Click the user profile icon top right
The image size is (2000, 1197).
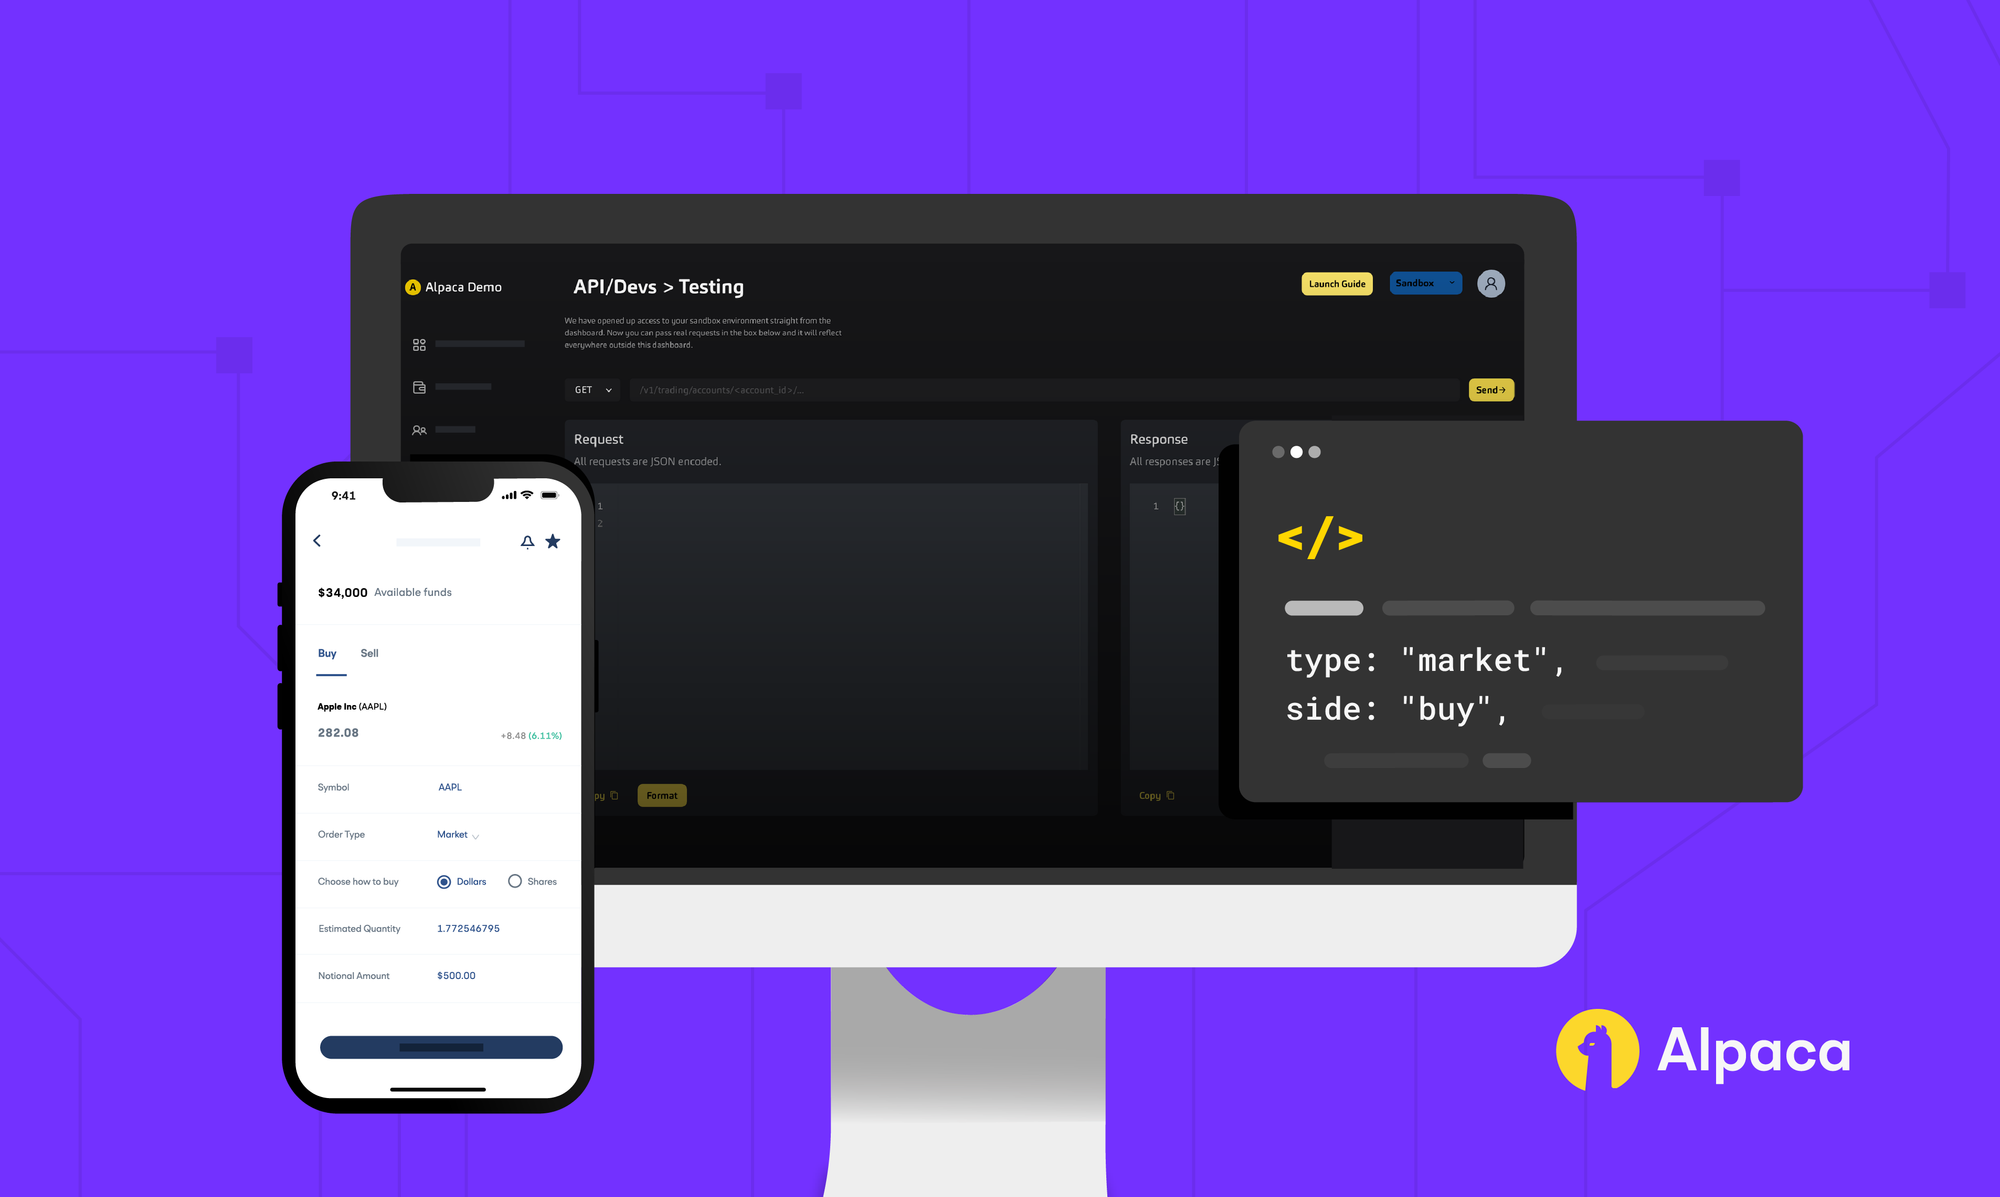tap(1490, 284)
